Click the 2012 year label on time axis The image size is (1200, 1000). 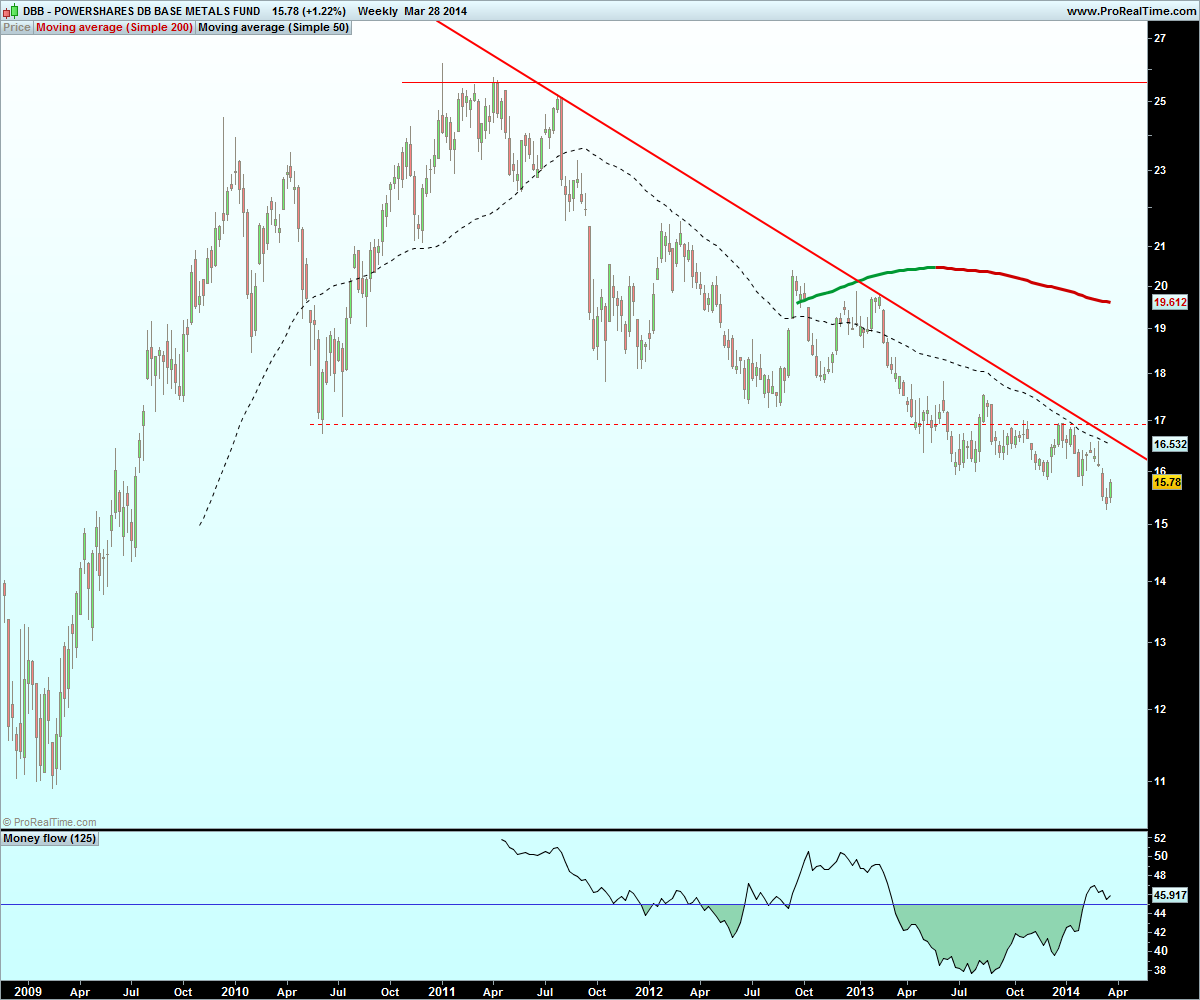(x=649, y=991)
